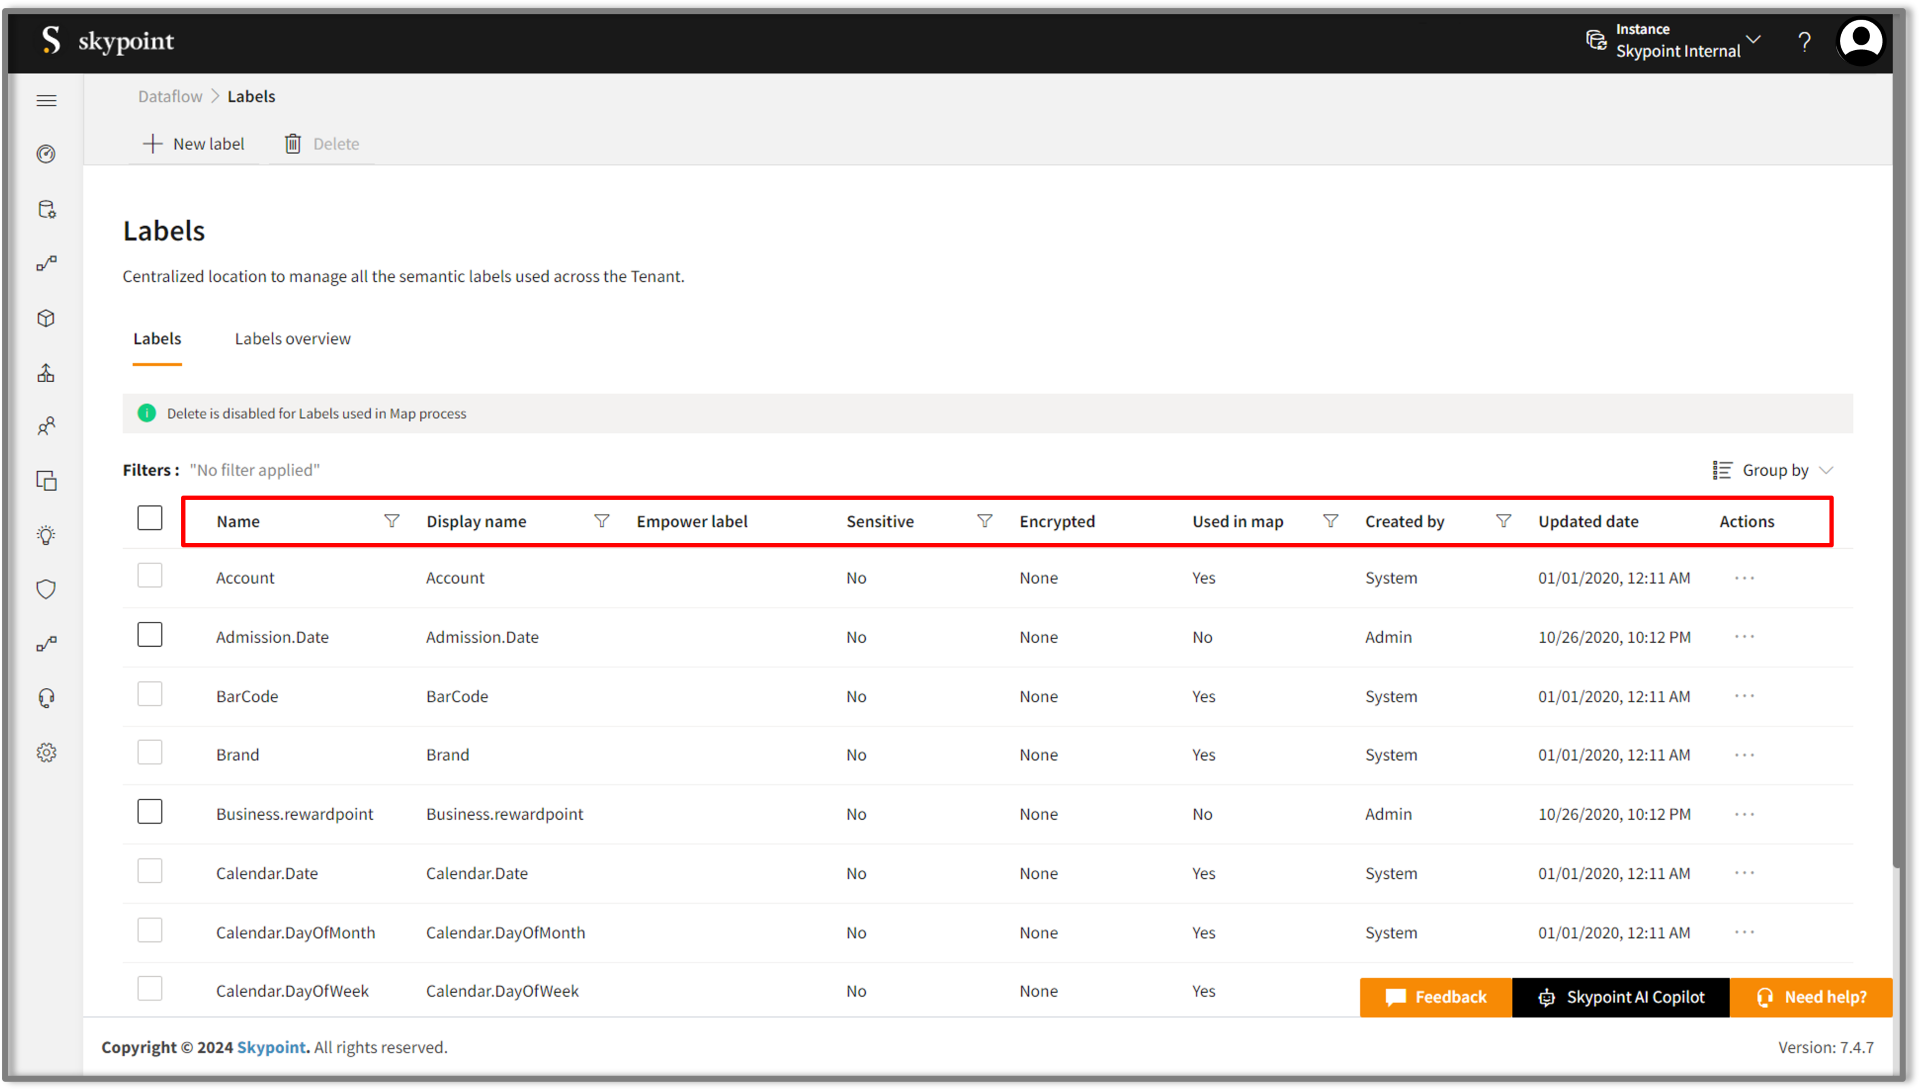
Task: Click the hamburger menu icon in sidebar
Action: tap(46, 100)
